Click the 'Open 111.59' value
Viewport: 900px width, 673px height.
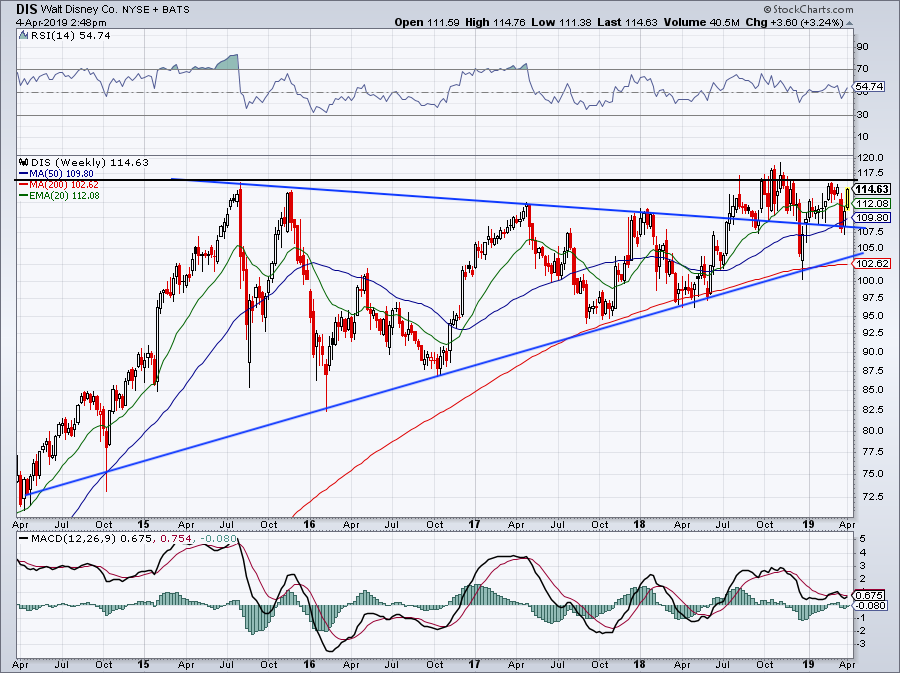tap(427, 22)
